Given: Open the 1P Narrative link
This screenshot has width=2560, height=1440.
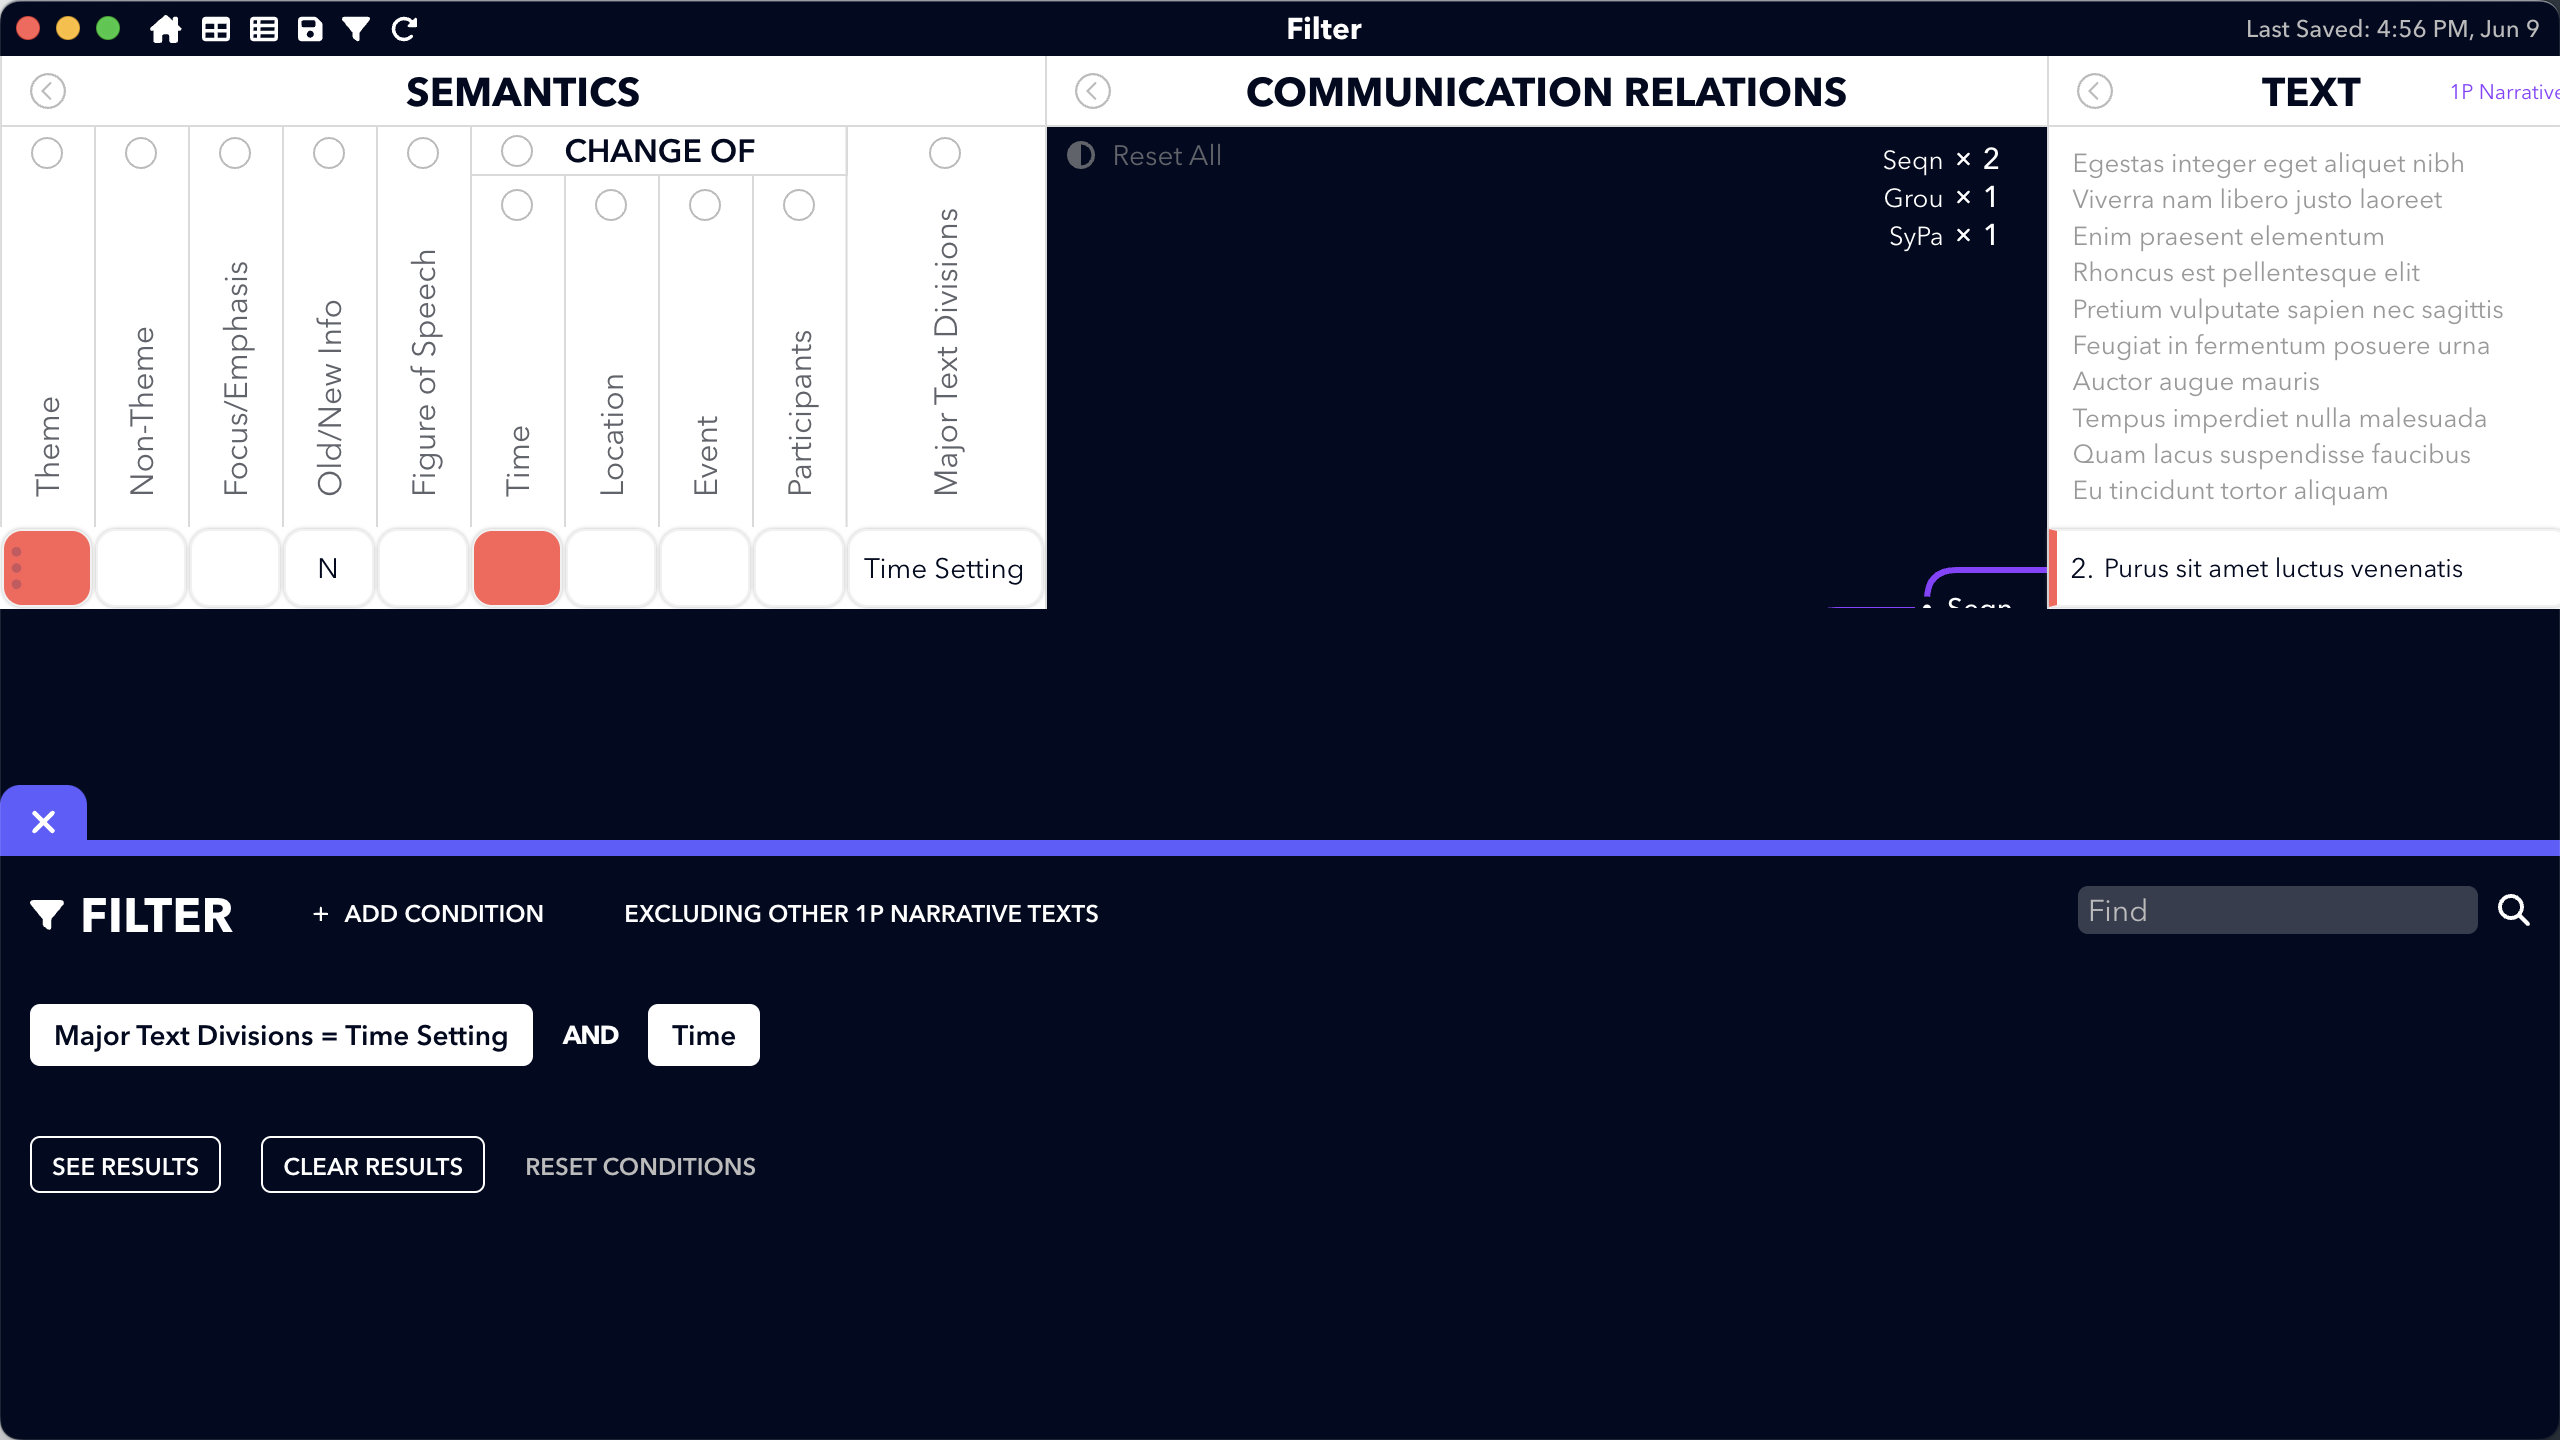Looking at the screenshot, I should point(2504,91).
